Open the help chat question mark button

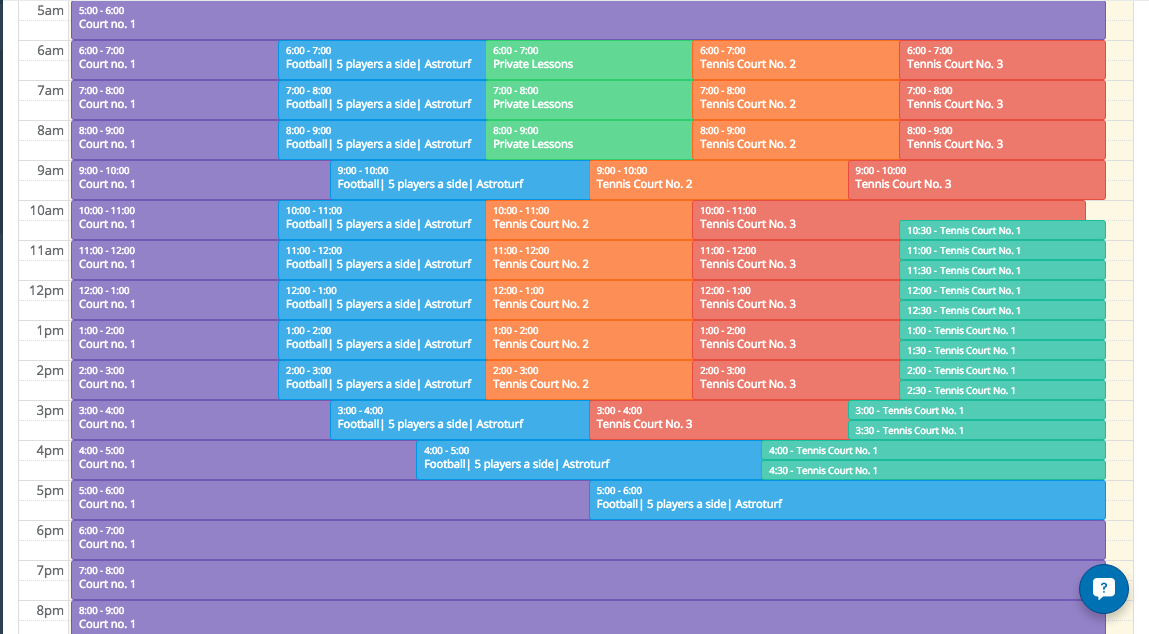click(x=1103, y=588)
